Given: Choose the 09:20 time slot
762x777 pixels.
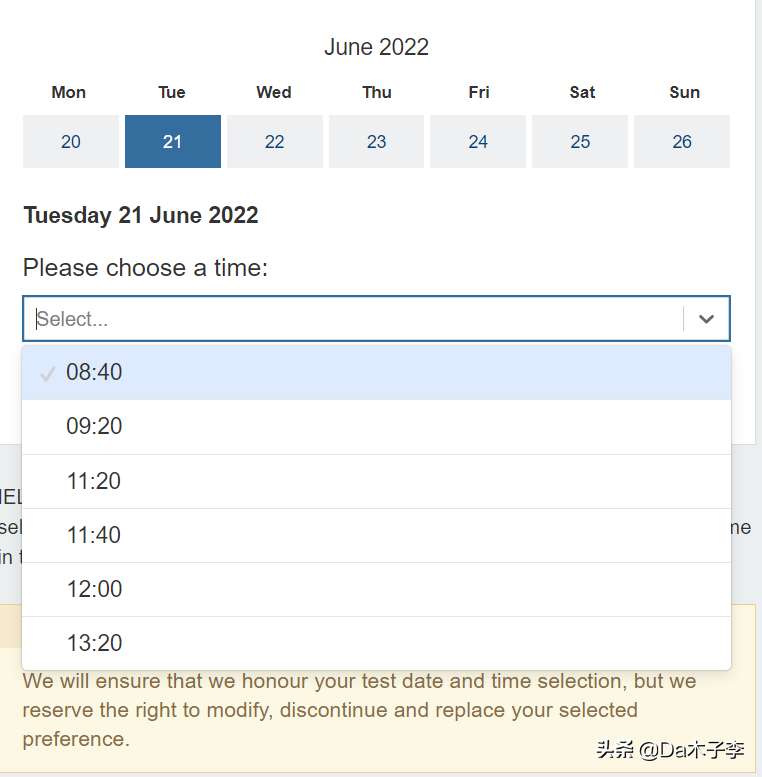Looking at the screenshot, I should tap(377, 427).
